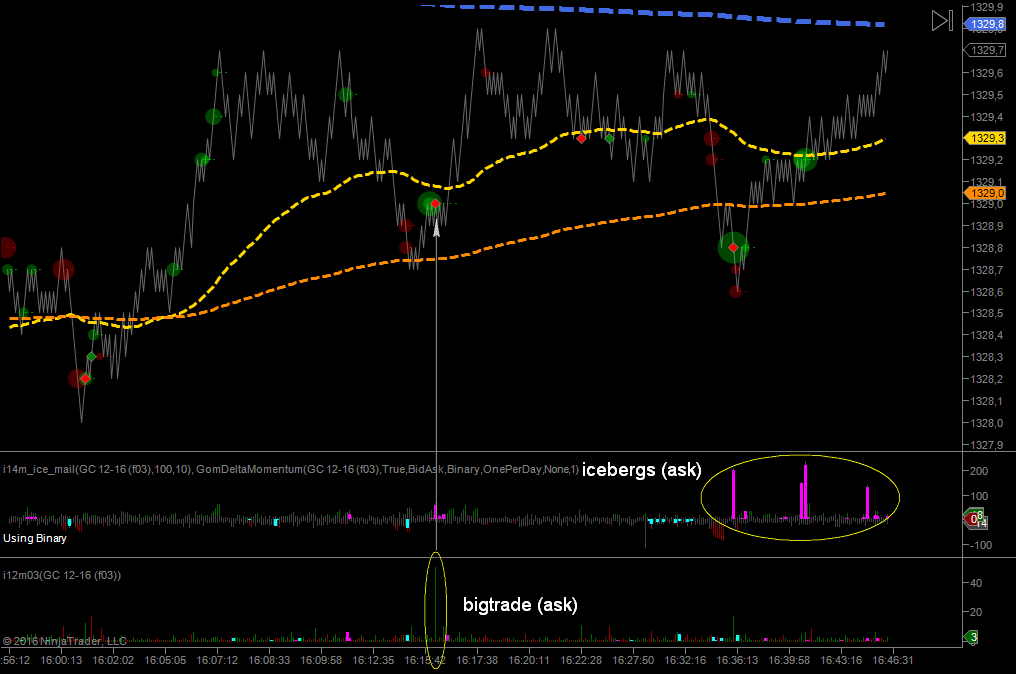Viewport: 1016px width, 674px height.
Task: Click the orange 1329,0 price marker
Action: [985, 193]
